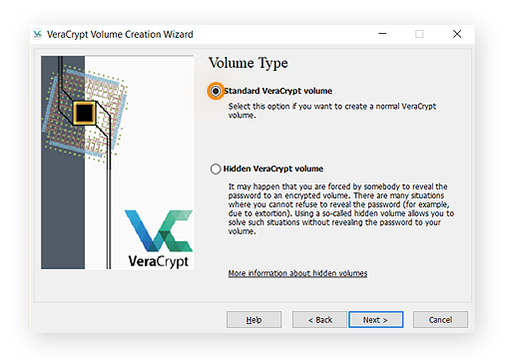Select Hidden VeraCrypt volume radio button
Screen dimensions: 507x364
(x=216, y=169)
